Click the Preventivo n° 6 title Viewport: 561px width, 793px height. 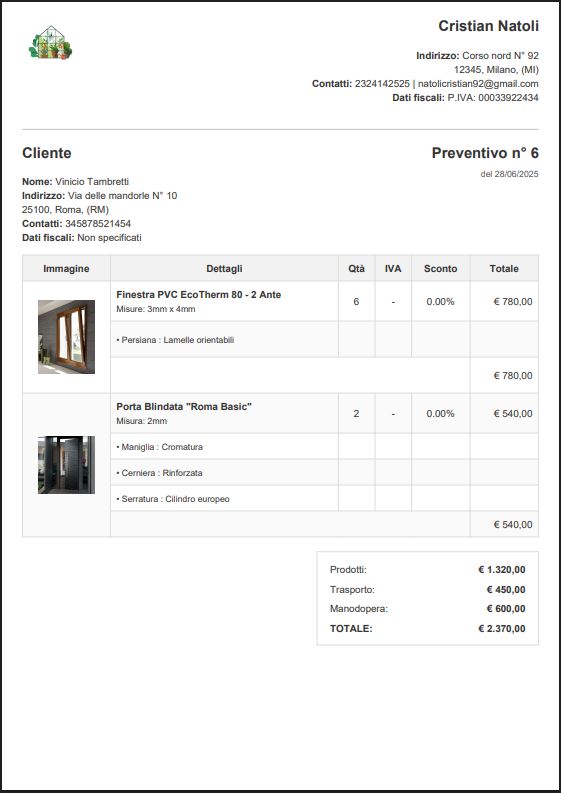[x=485, y=153]
